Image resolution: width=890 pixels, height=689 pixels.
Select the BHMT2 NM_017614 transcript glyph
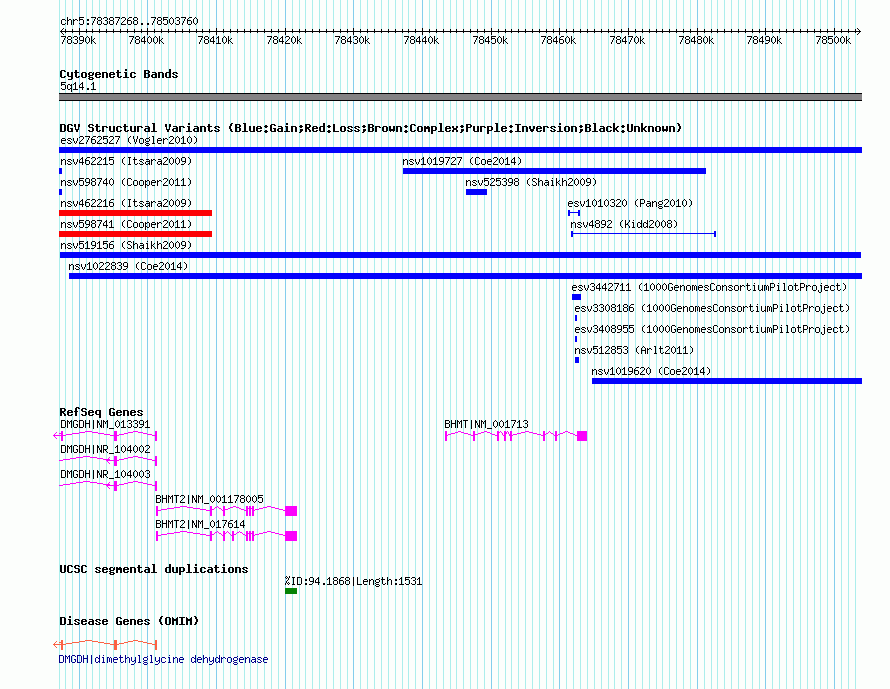tap(226, 536)
